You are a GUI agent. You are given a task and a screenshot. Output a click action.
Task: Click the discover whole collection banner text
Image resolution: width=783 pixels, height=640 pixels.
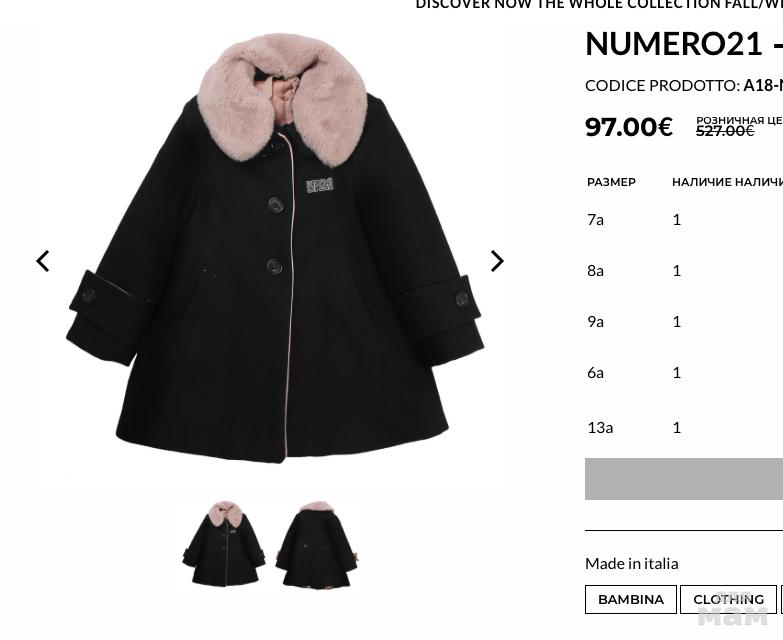tap(599, 4)
